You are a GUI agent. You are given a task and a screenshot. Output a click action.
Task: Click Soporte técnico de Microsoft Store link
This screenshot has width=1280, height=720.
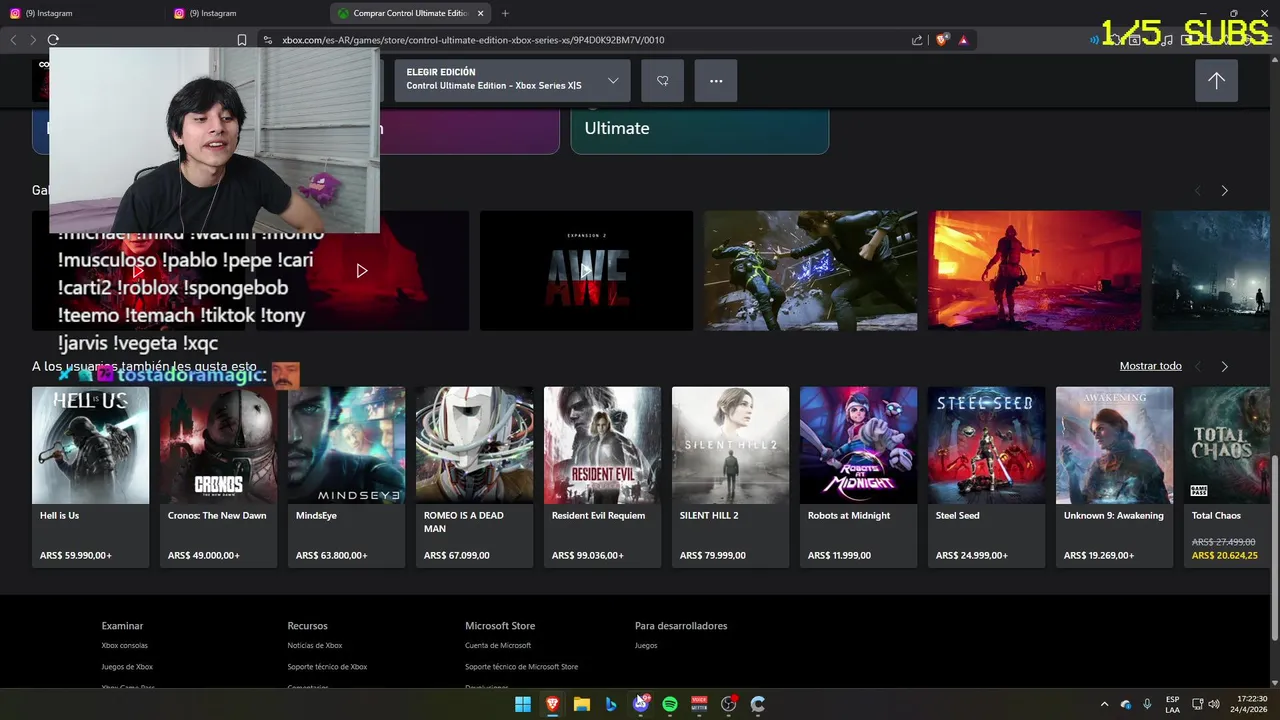pyautogui.click(x=521, y=667)
